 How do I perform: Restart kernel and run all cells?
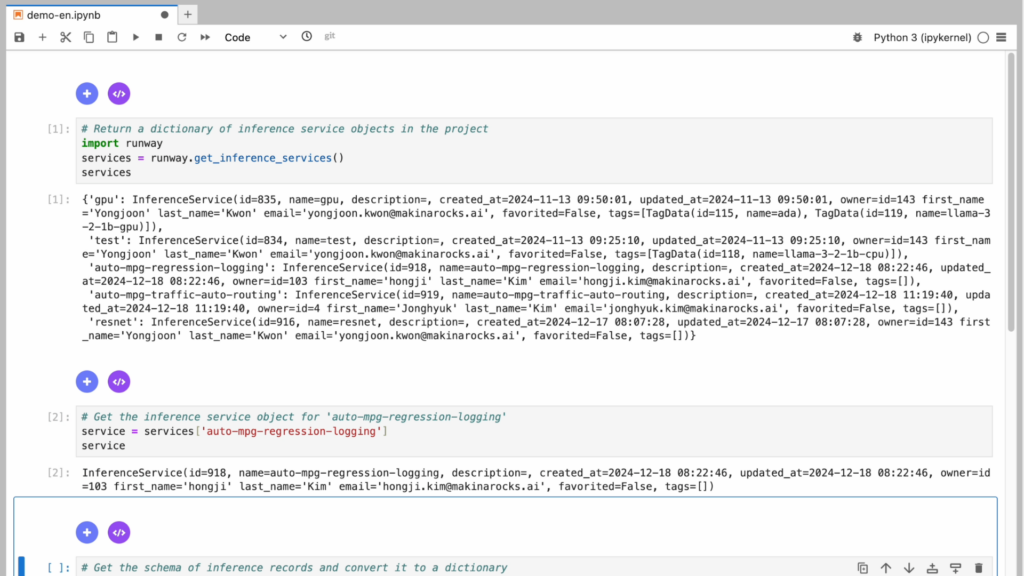[x=205, y=37]
